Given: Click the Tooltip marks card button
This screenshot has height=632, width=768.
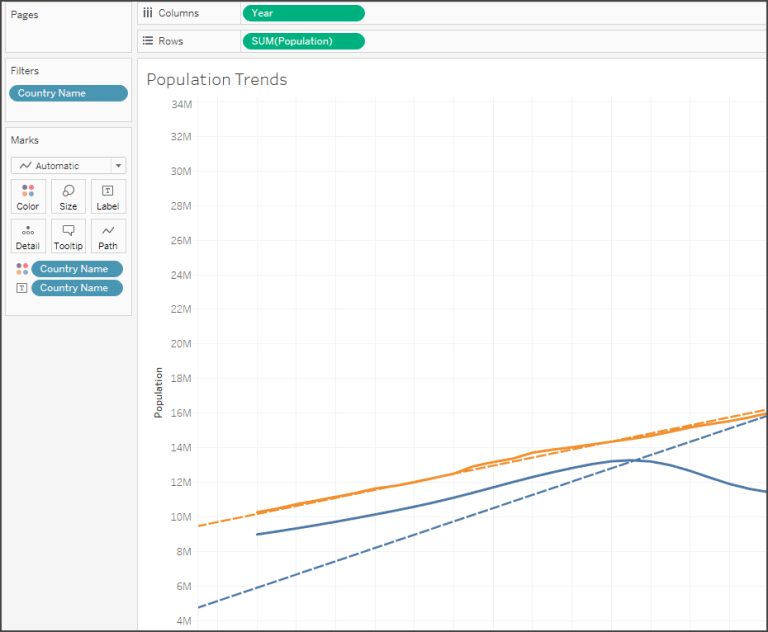Looking at the screenshot, I should click(x=68, y=236).
